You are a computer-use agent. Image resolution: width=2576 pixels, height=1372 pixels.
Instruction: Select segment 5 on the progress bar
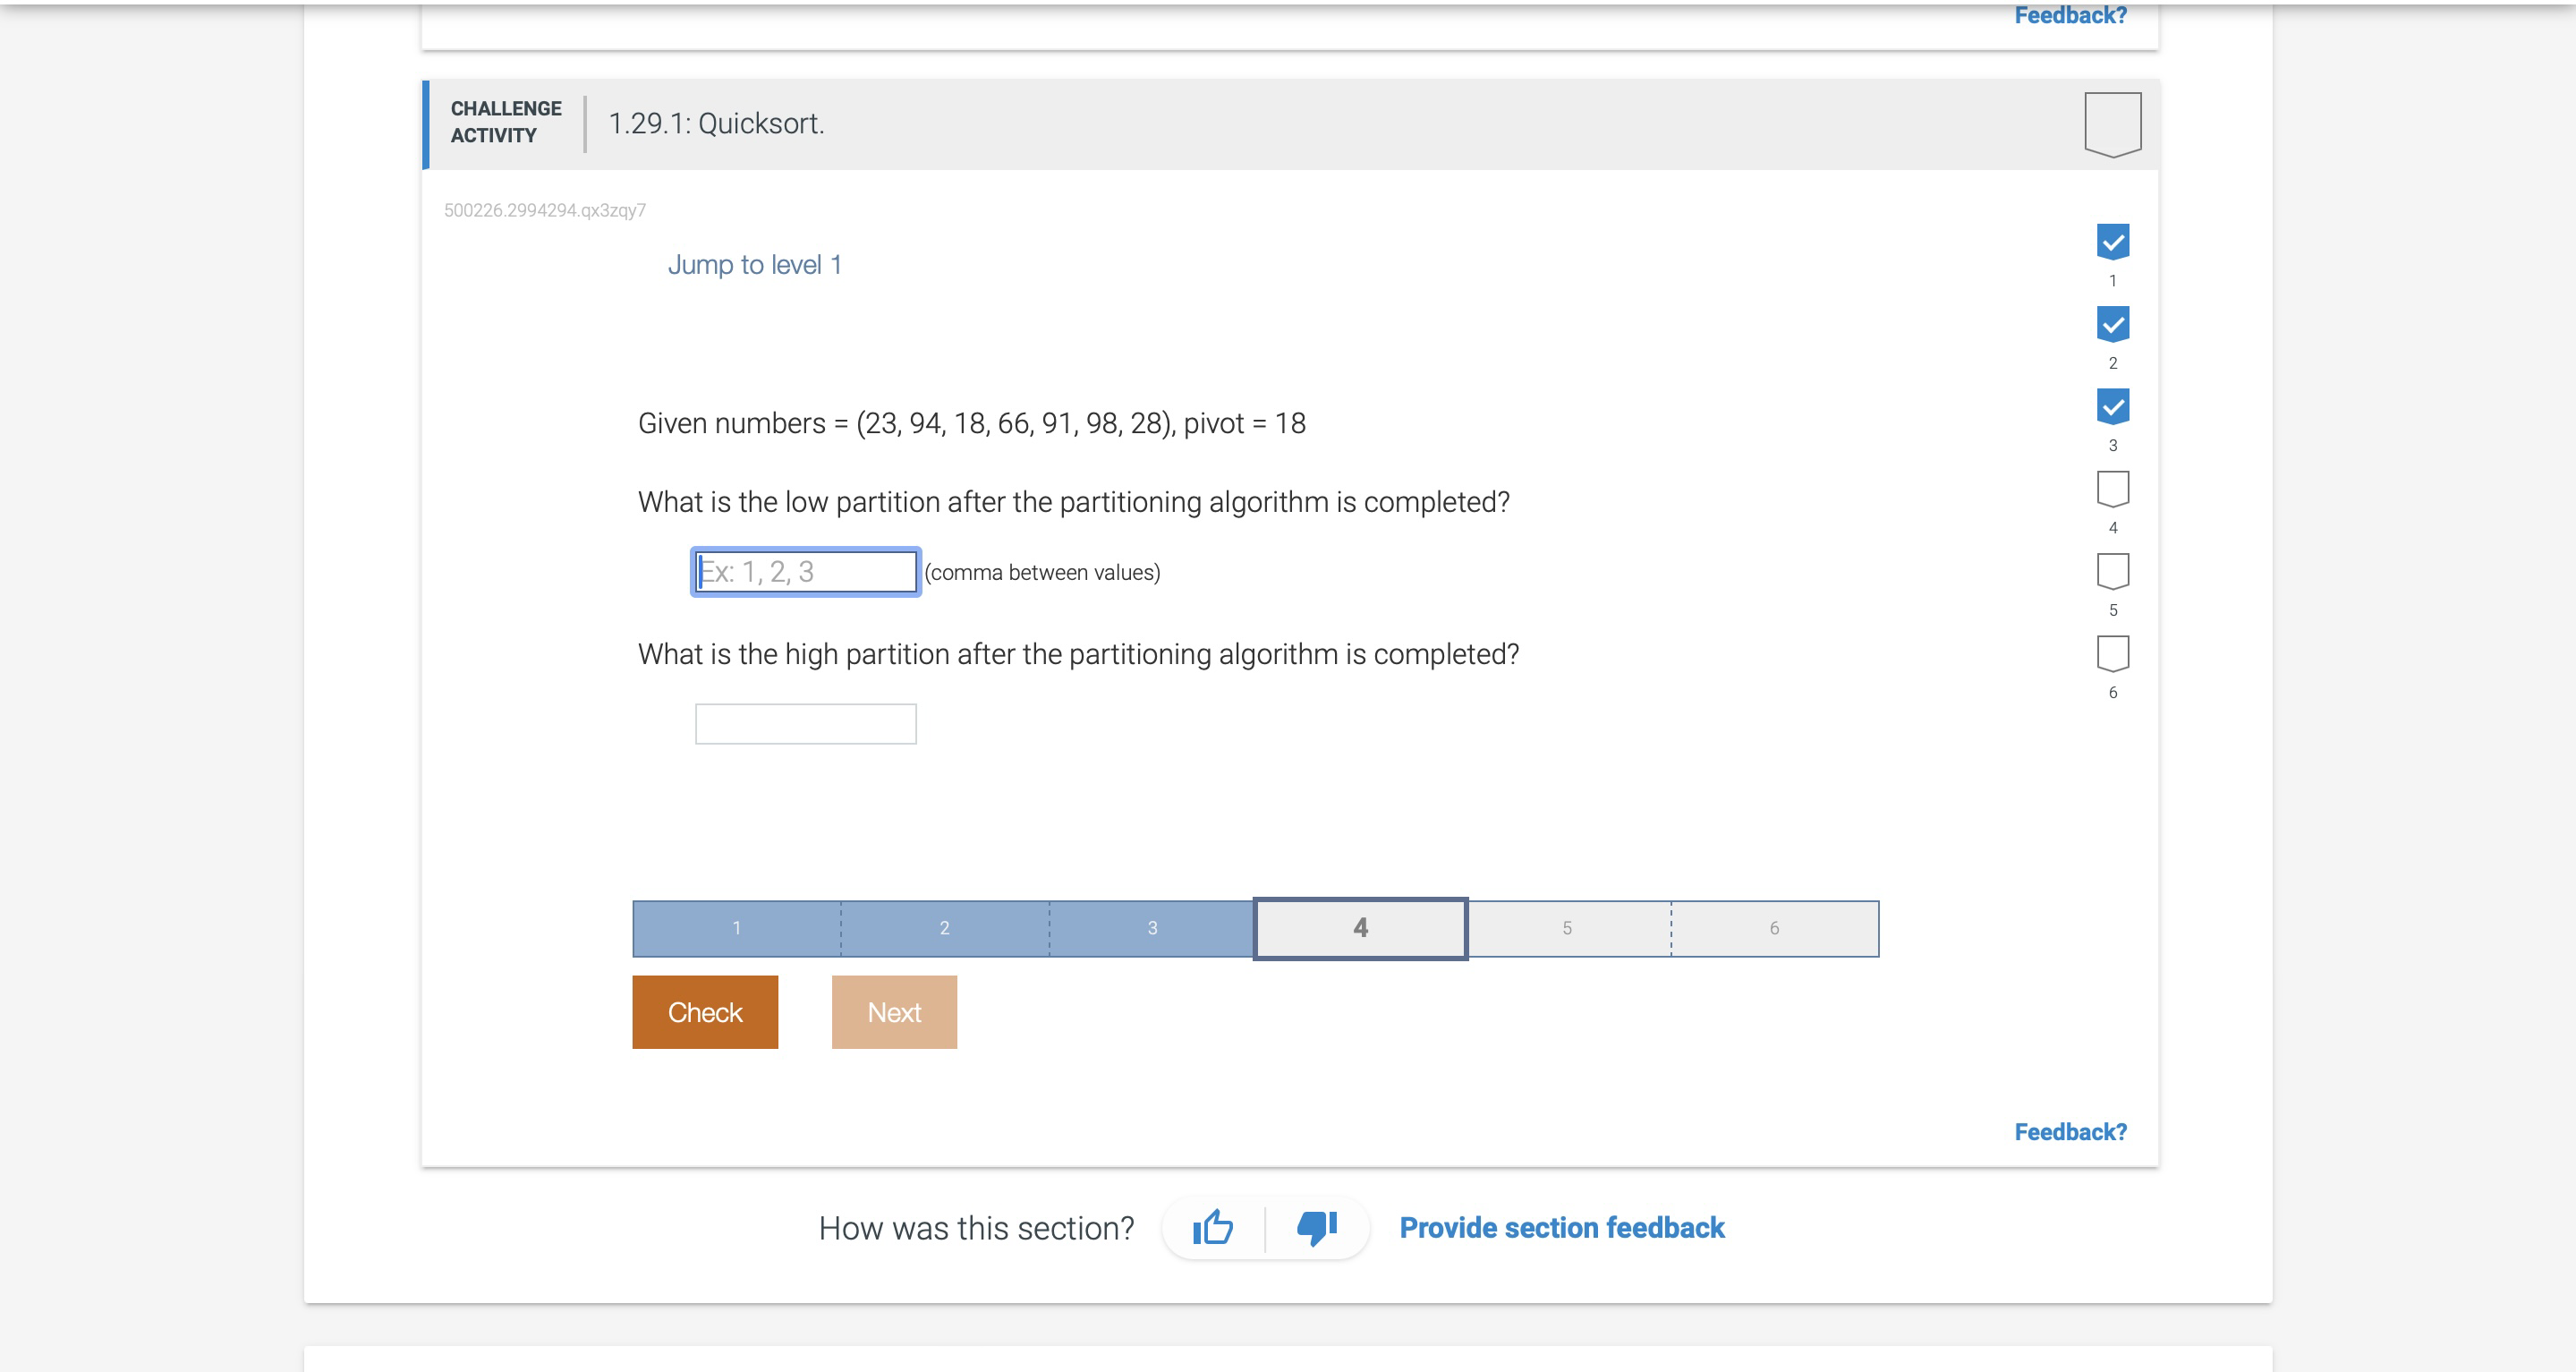pos(1567,928)
